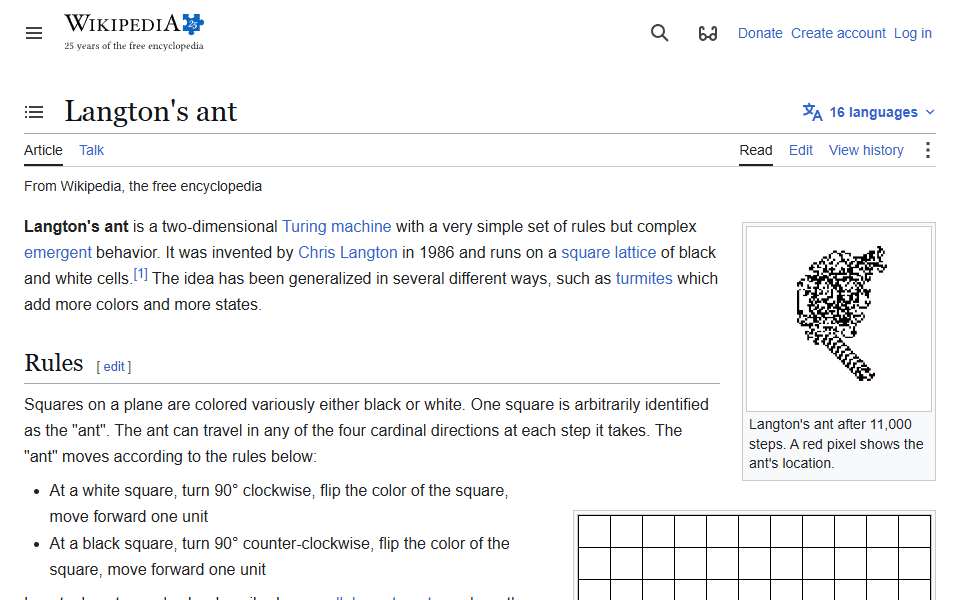Screen dimensions: 960x600
Task: Open the grid animation image
Action: click(x=754, y=557)
